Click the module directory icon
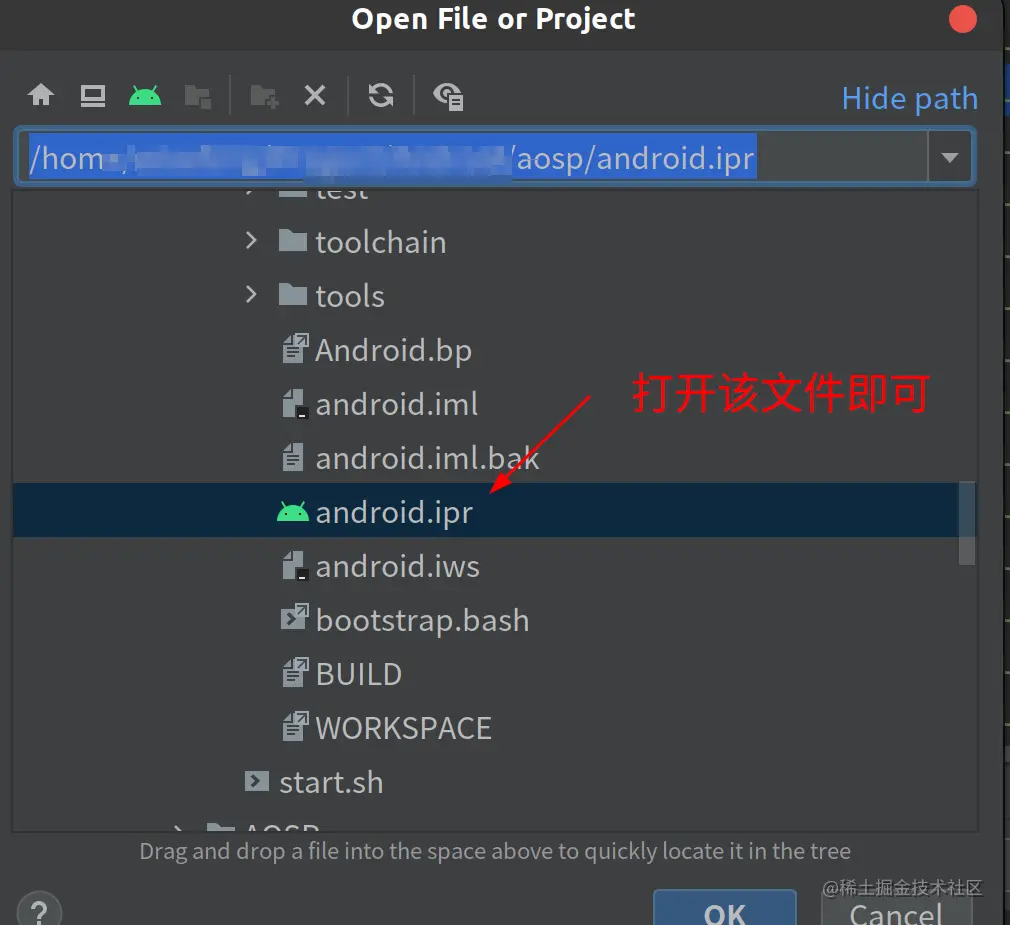The image size is (1010, 925). pos(197,97)
